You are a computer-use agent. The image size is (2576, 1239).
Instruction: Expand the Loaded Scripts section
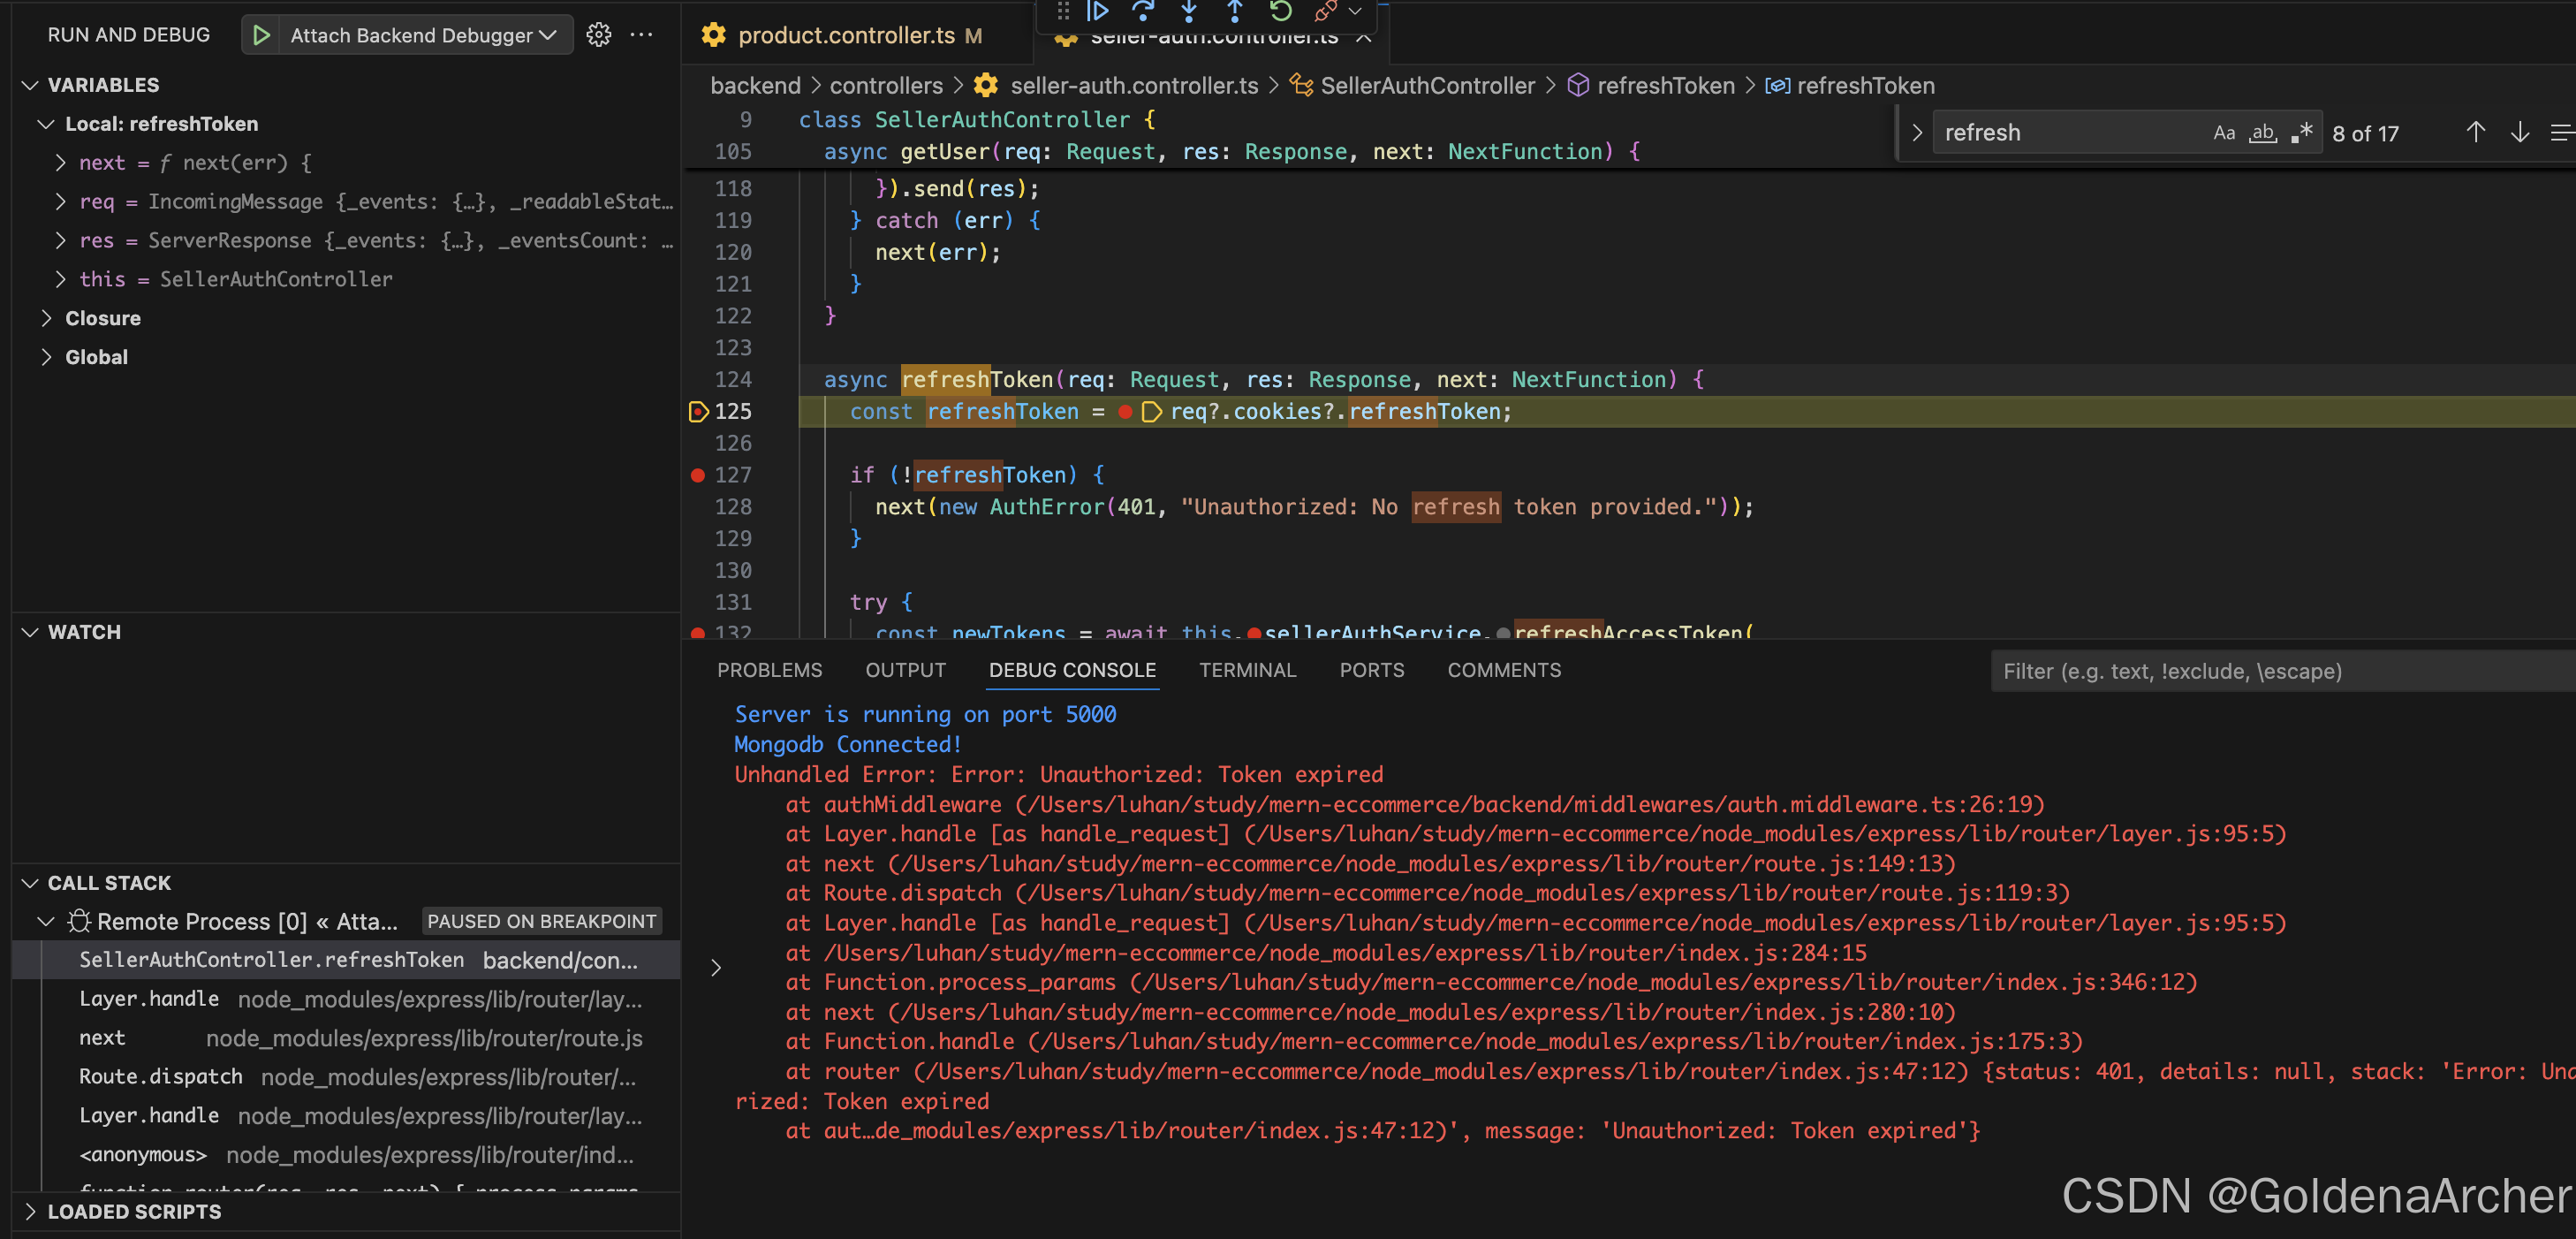coord(134,1211)
